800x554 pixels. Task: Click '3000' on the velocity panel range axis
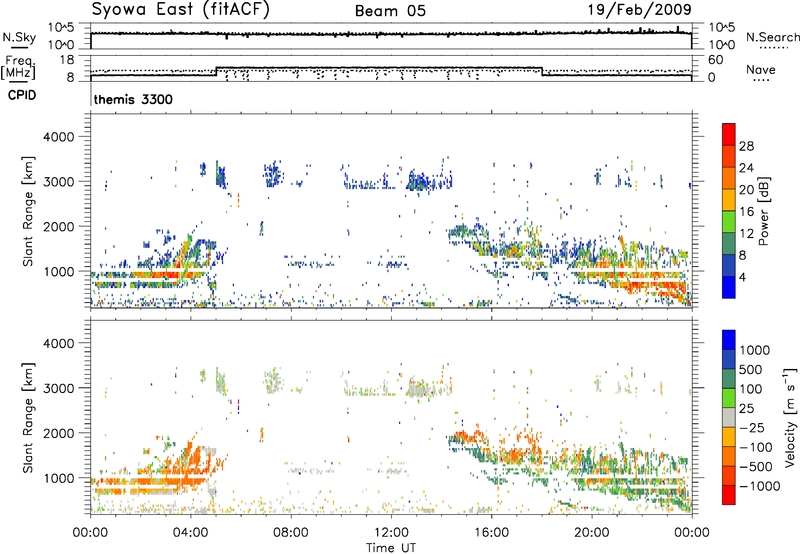(x=58, y=388)
